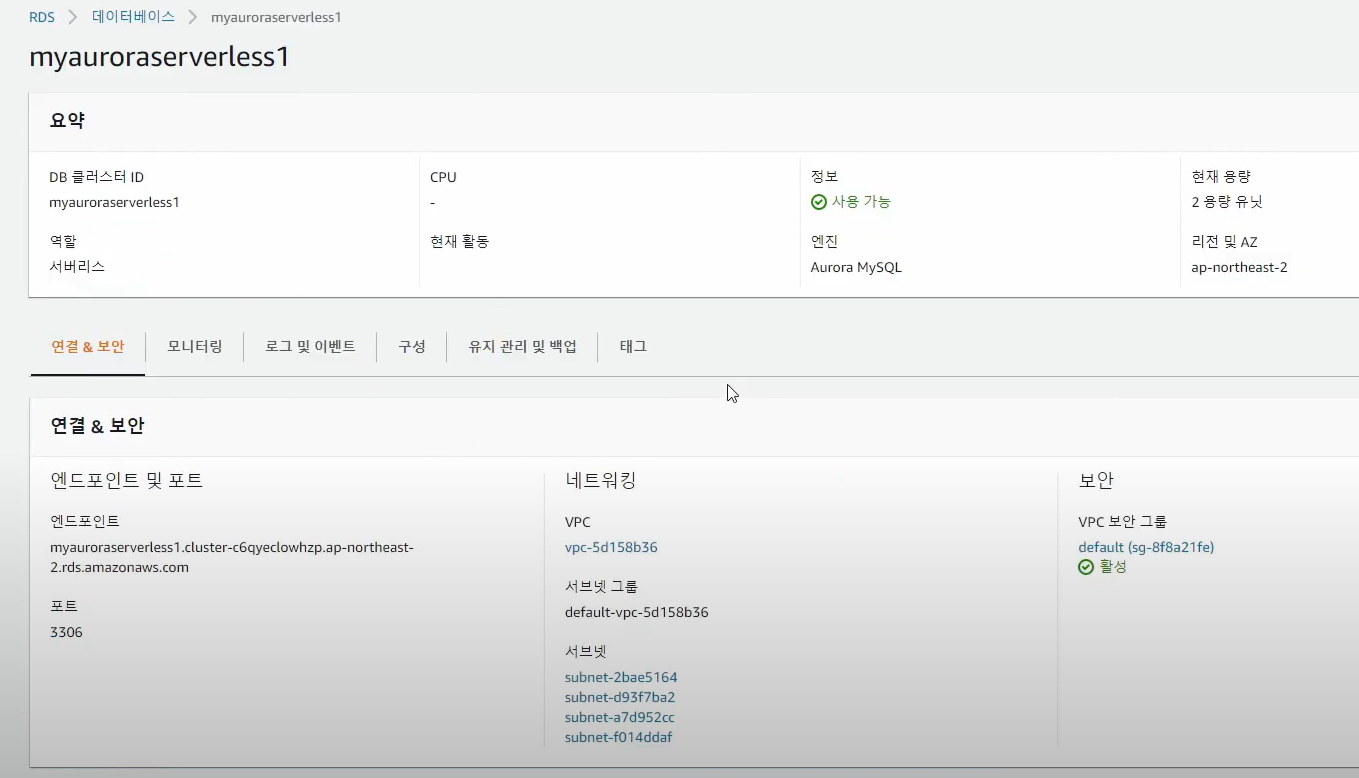Click the 사용 가능 status text
The width and height of the screenshot is (1359, 778).
click(x=861, y=202)
